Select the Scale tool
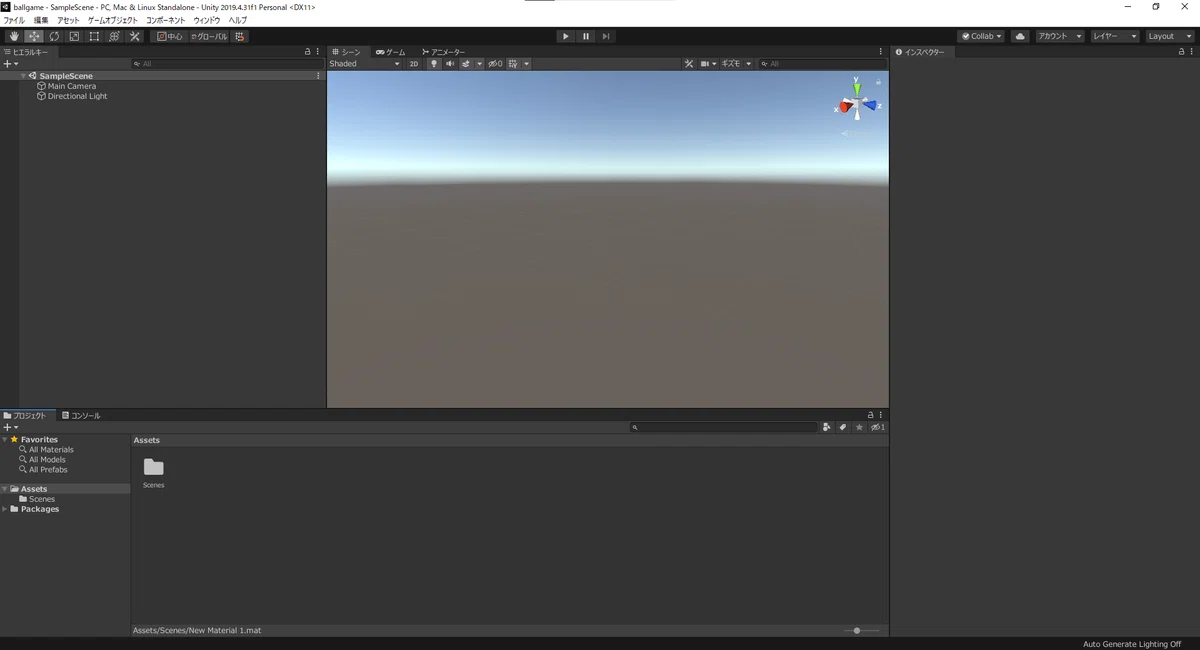Image resolution: width=1200 pixels, height=650 pixels. pos(74,36)
